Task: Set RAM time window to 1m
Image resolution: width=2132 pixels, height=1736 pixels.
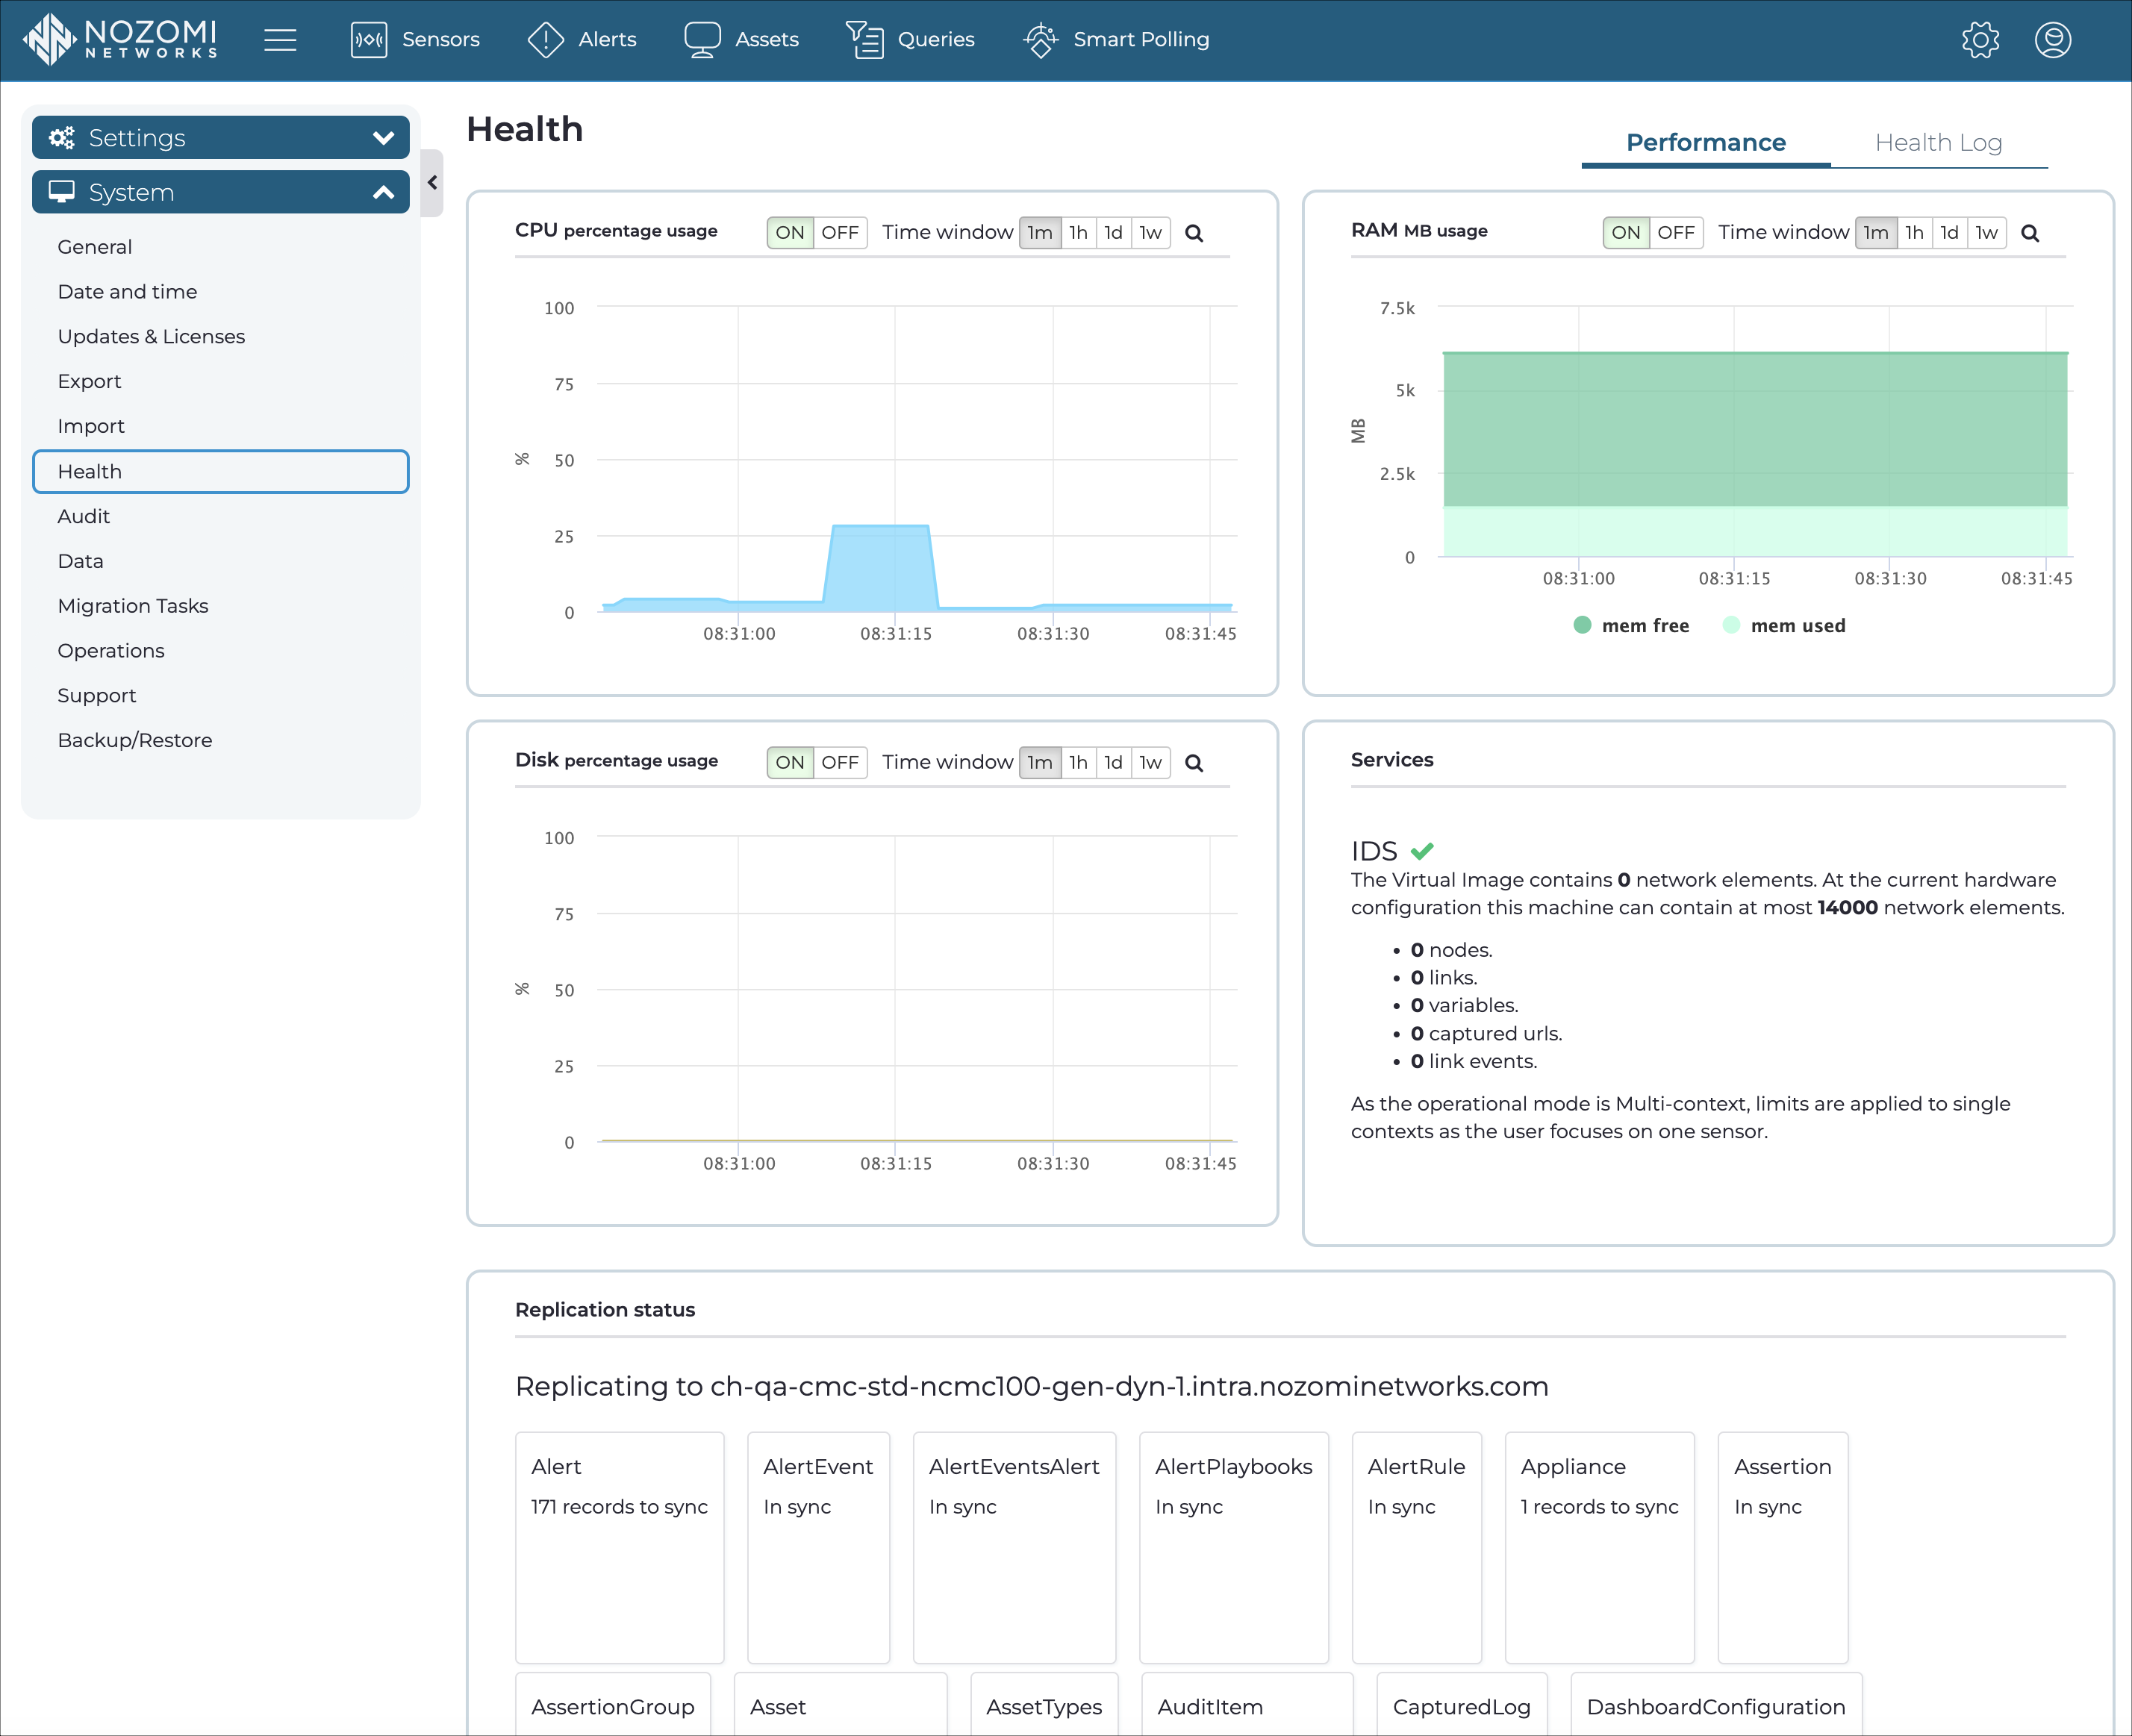Action: point(1876,233)
